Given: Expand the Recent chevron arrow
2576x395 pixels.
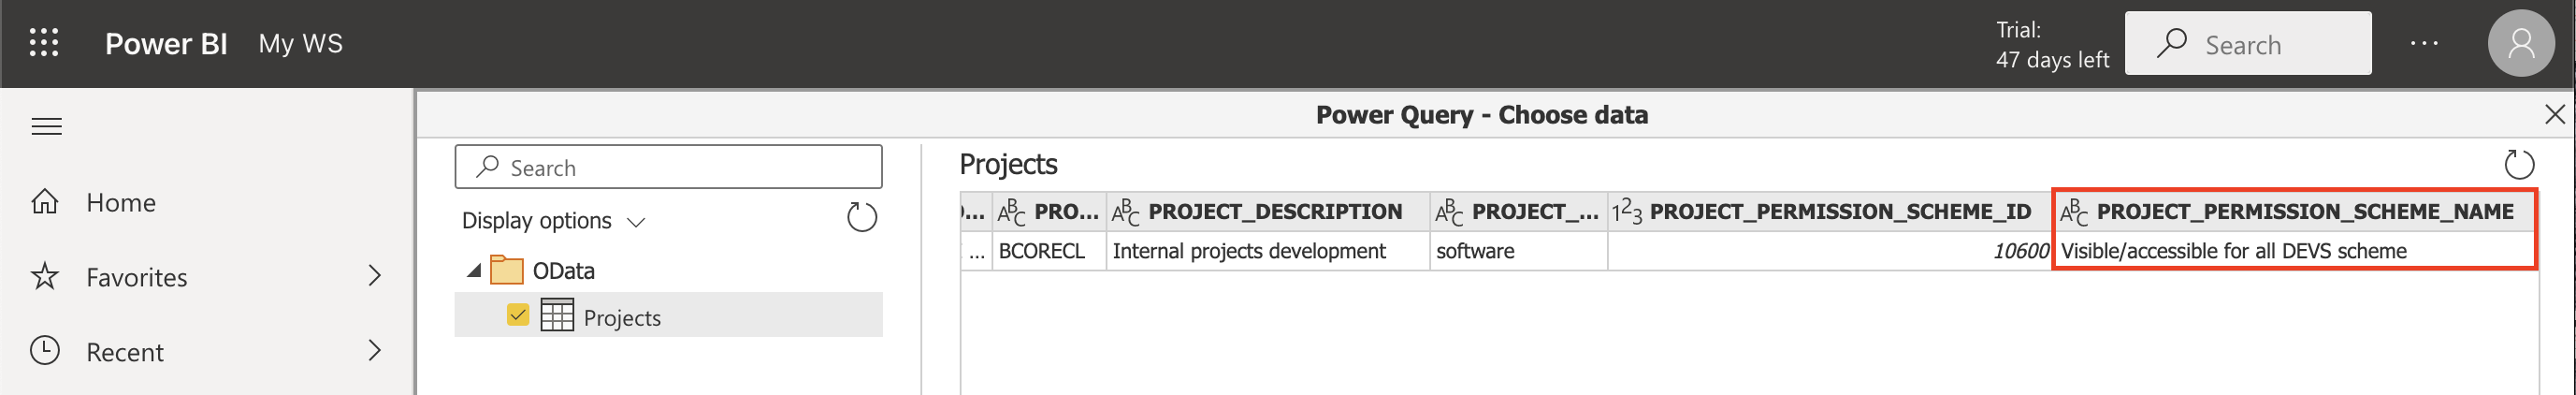Looking at the screenshot, I should click(x=375, y=351).
